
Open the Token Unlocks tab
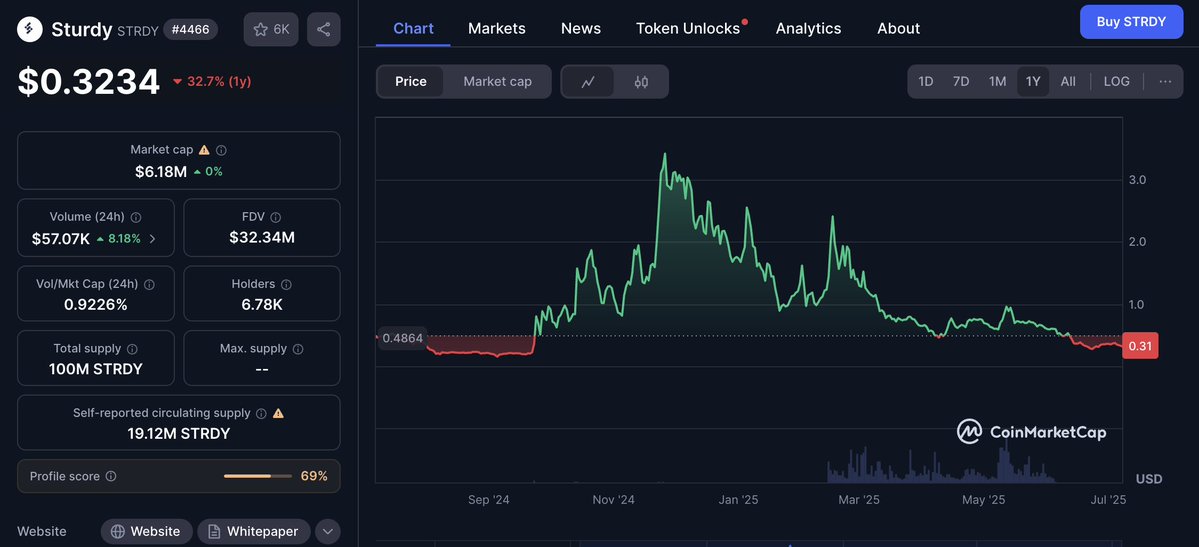click(x=690, y=28)
